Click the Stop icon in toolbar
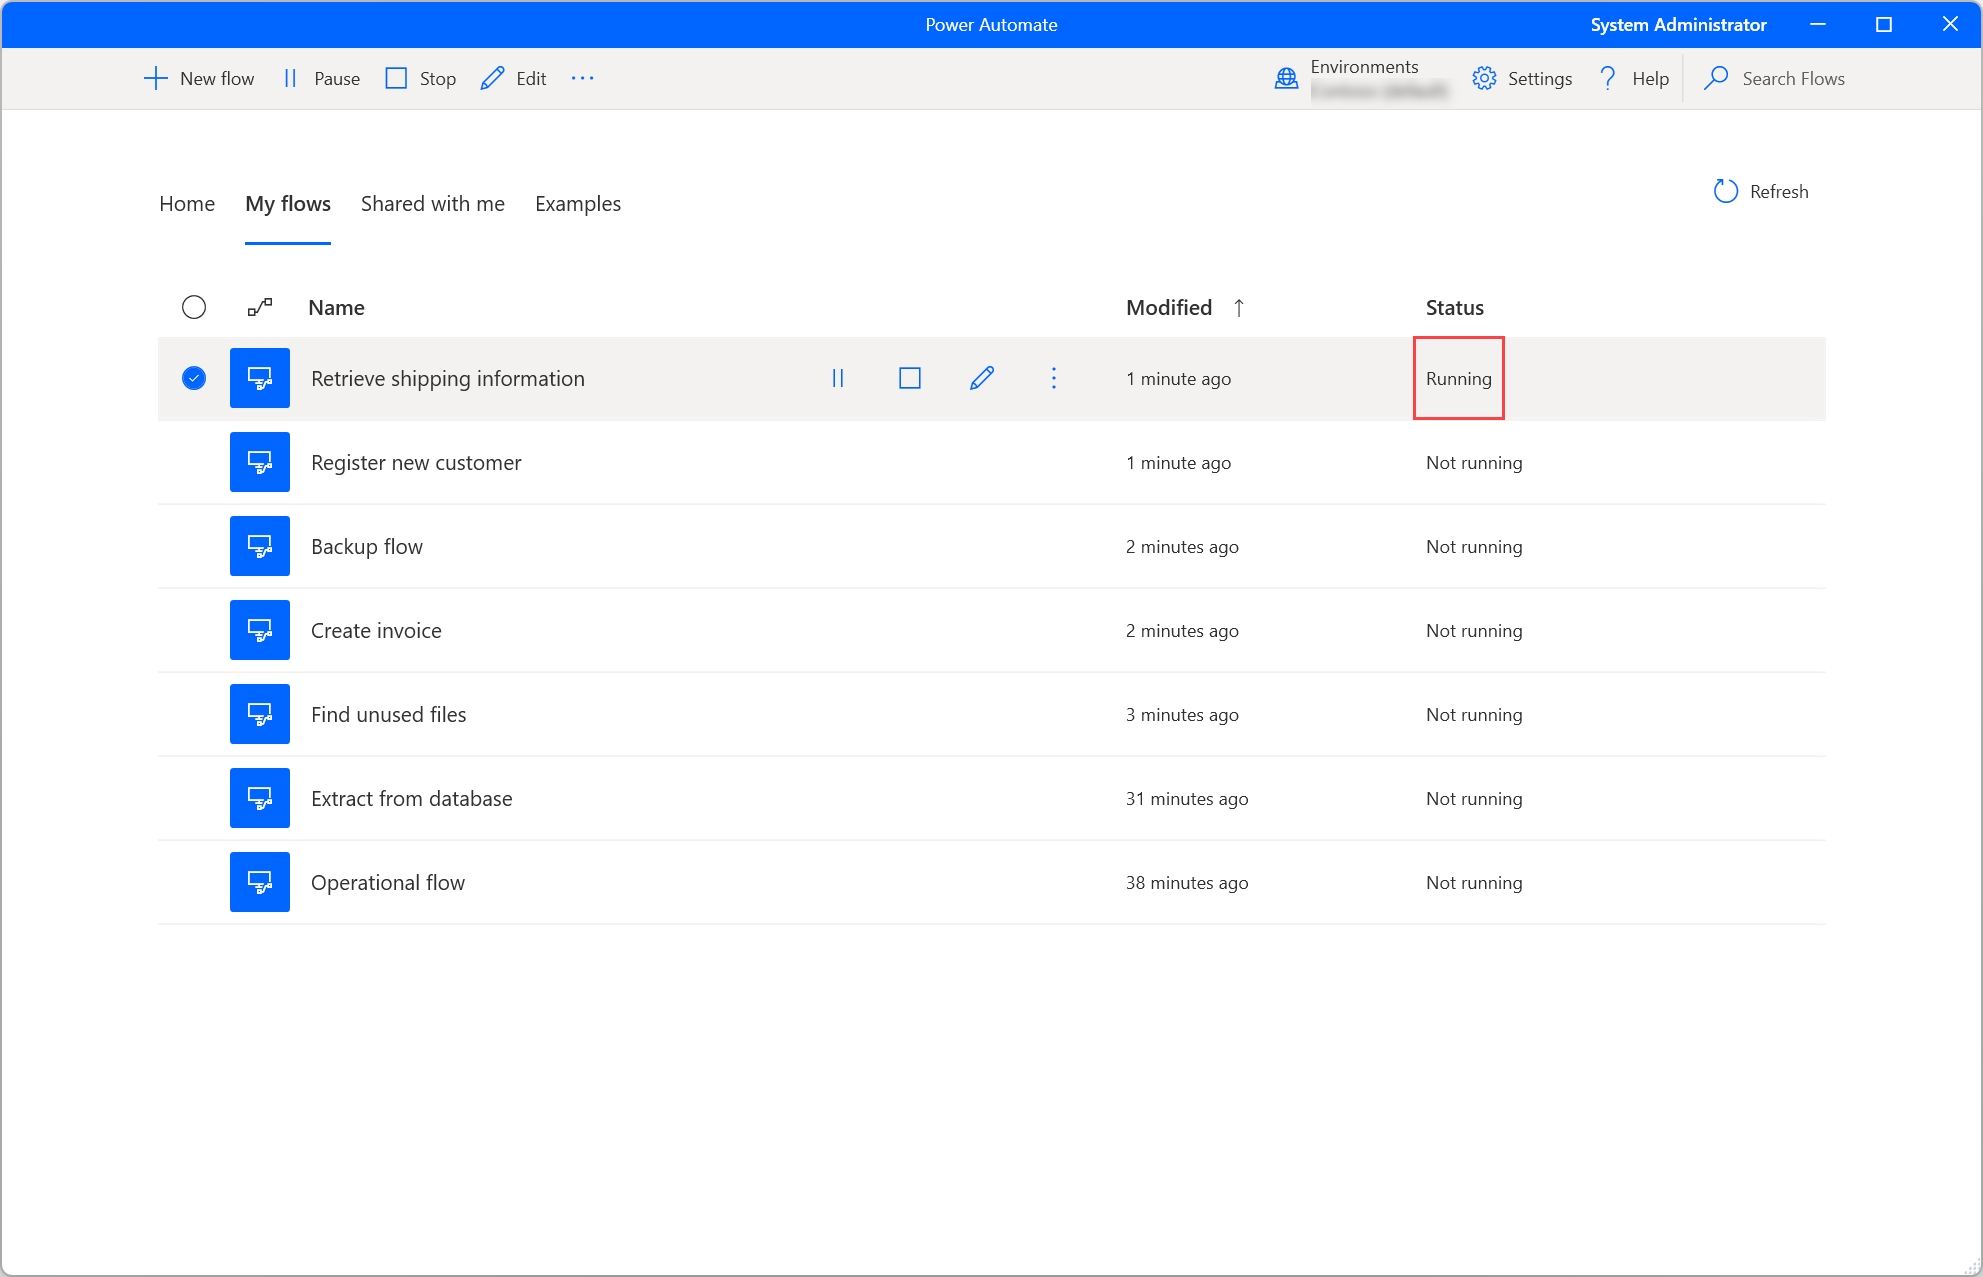 [x=397, y=79]
